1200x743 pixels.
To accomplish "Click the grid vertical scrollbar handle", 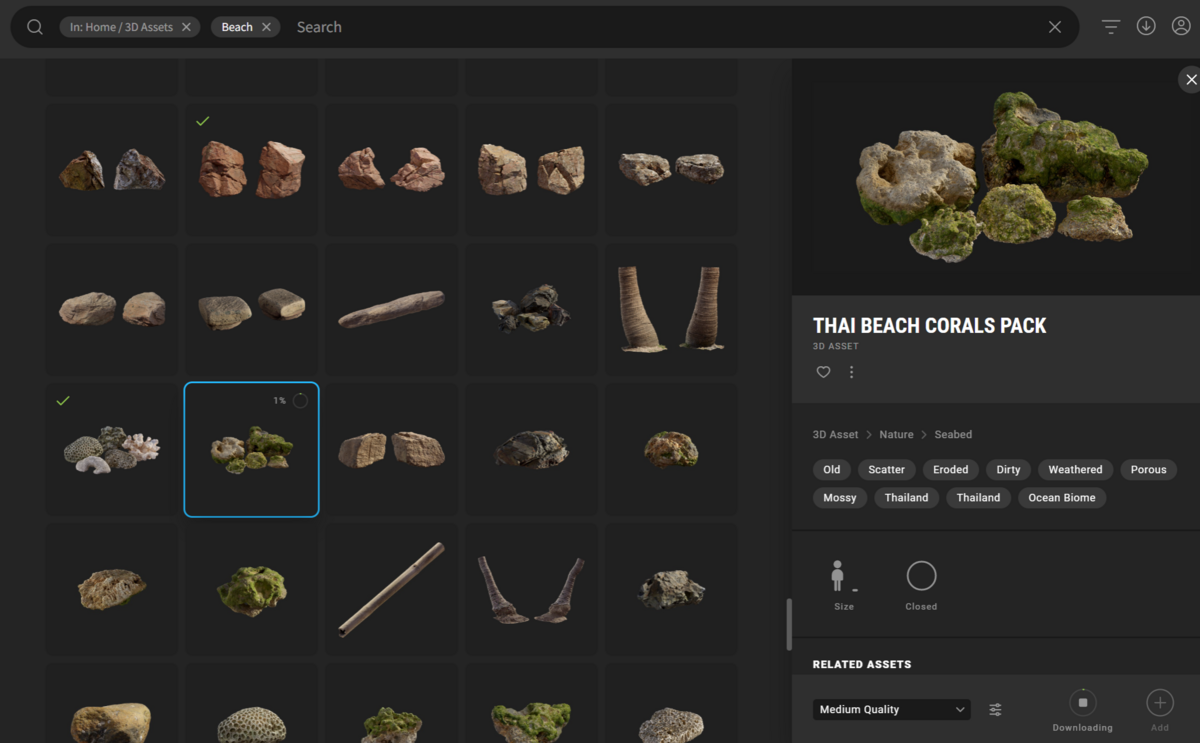I will [x=789, y=624].
